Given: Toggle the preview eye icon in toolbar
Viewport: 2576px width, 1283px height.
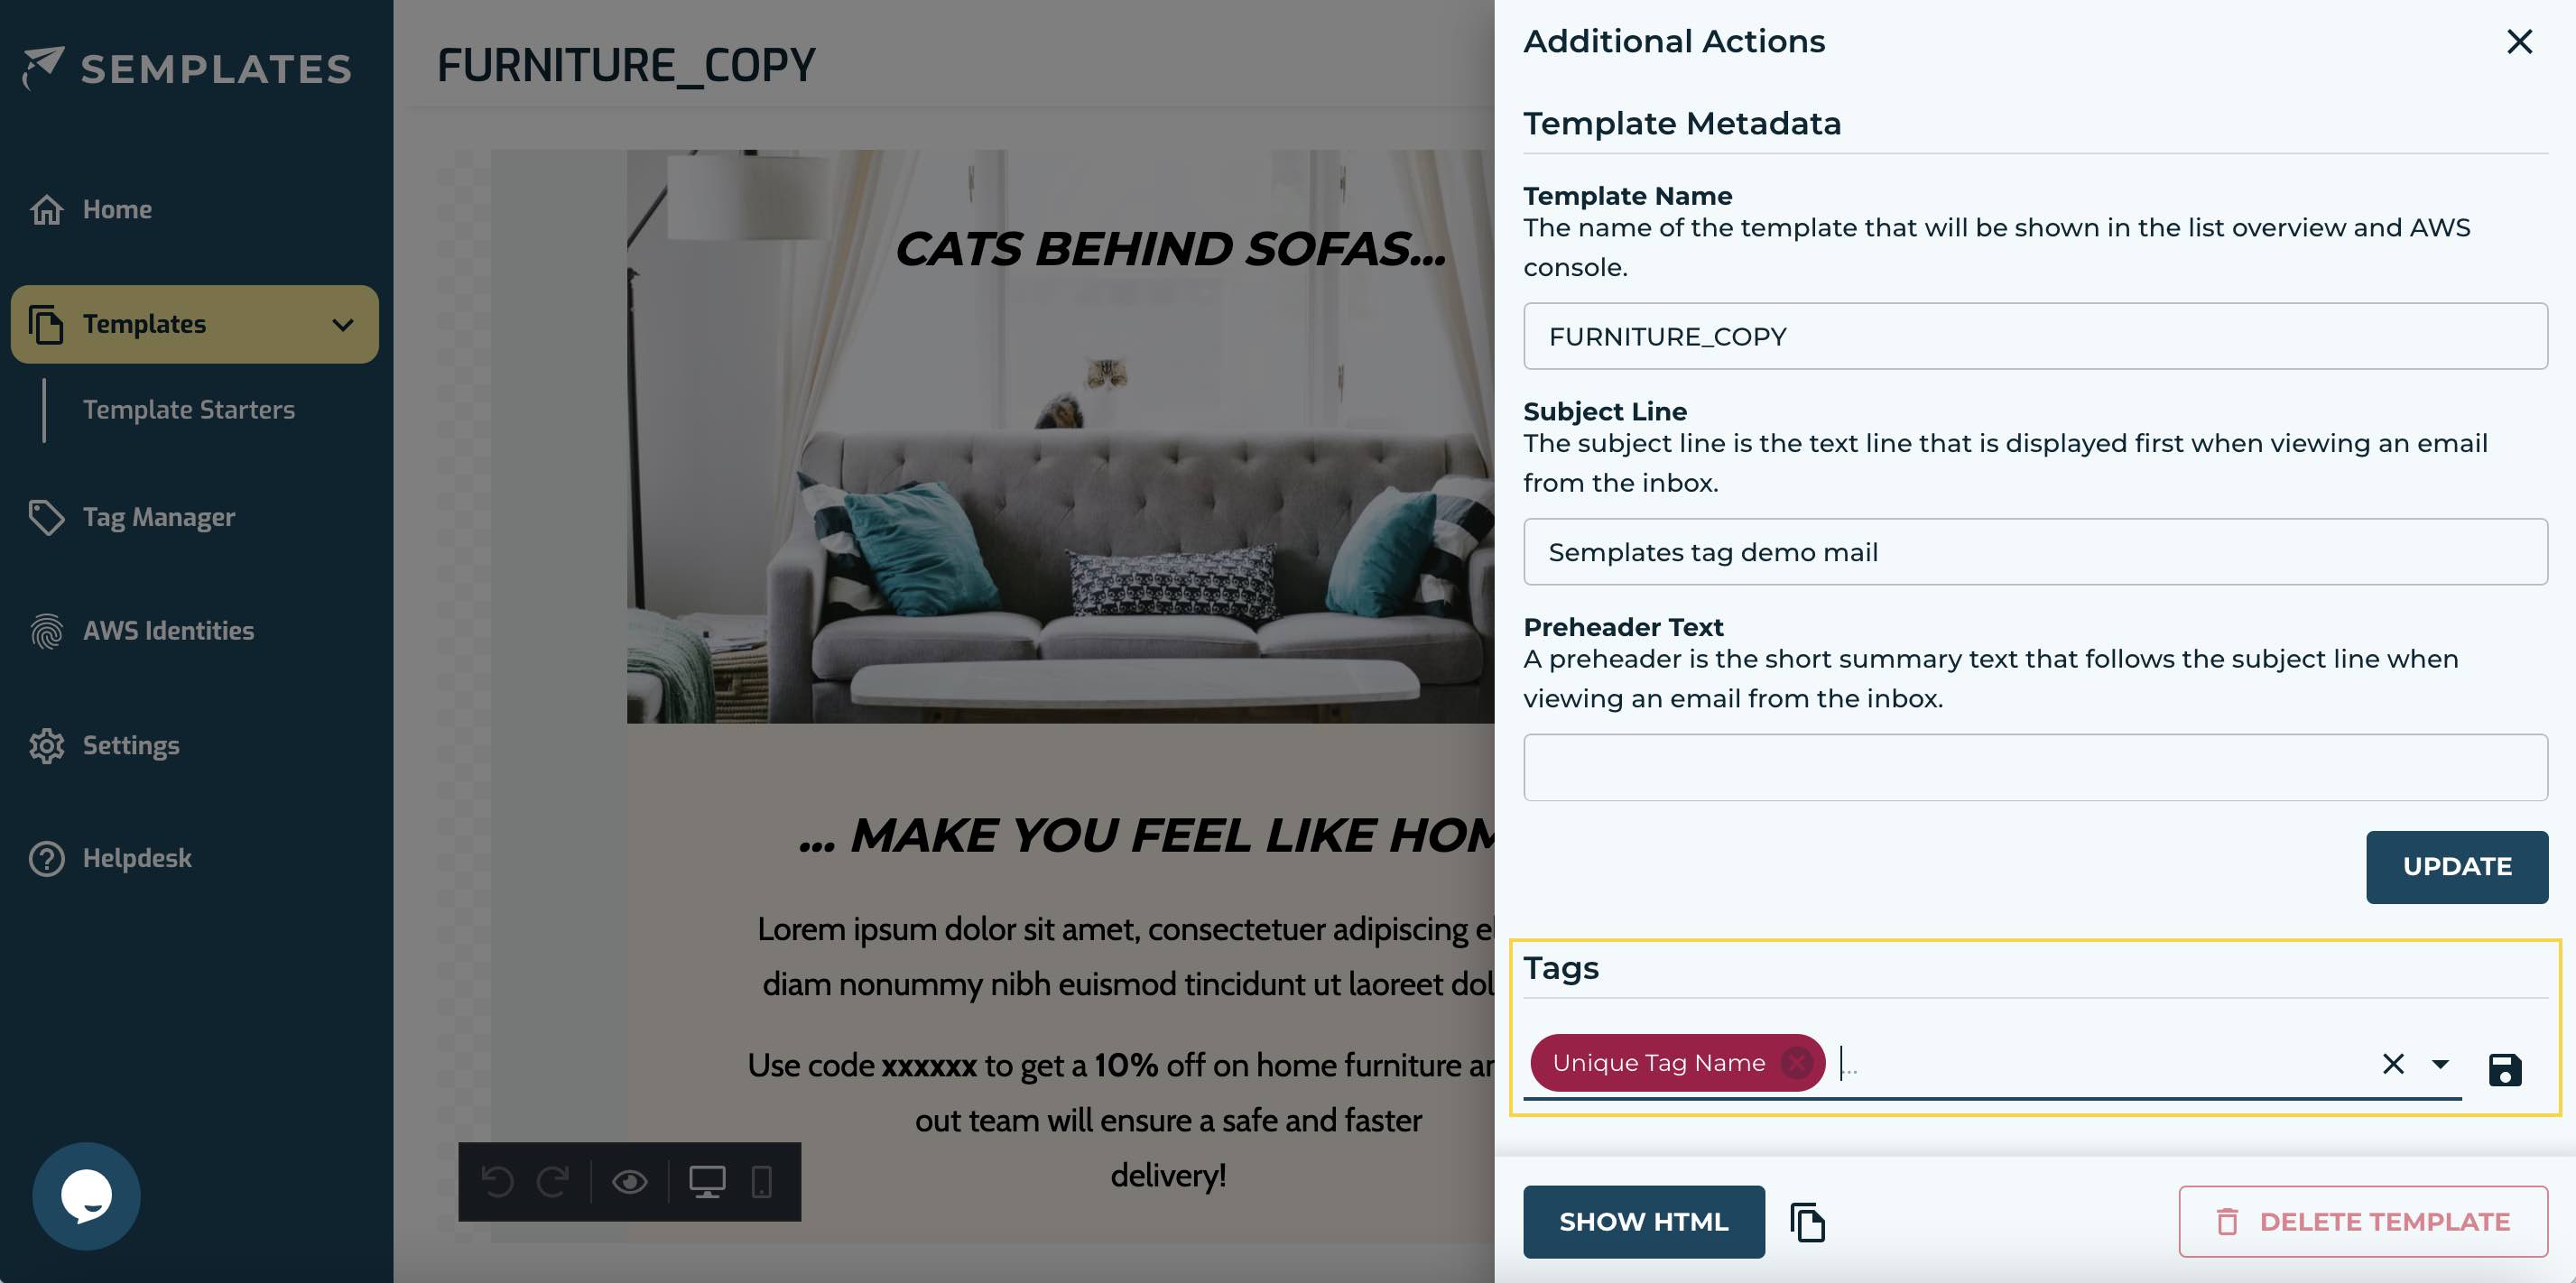Looking at the screenshot, I should (629, 1181).
